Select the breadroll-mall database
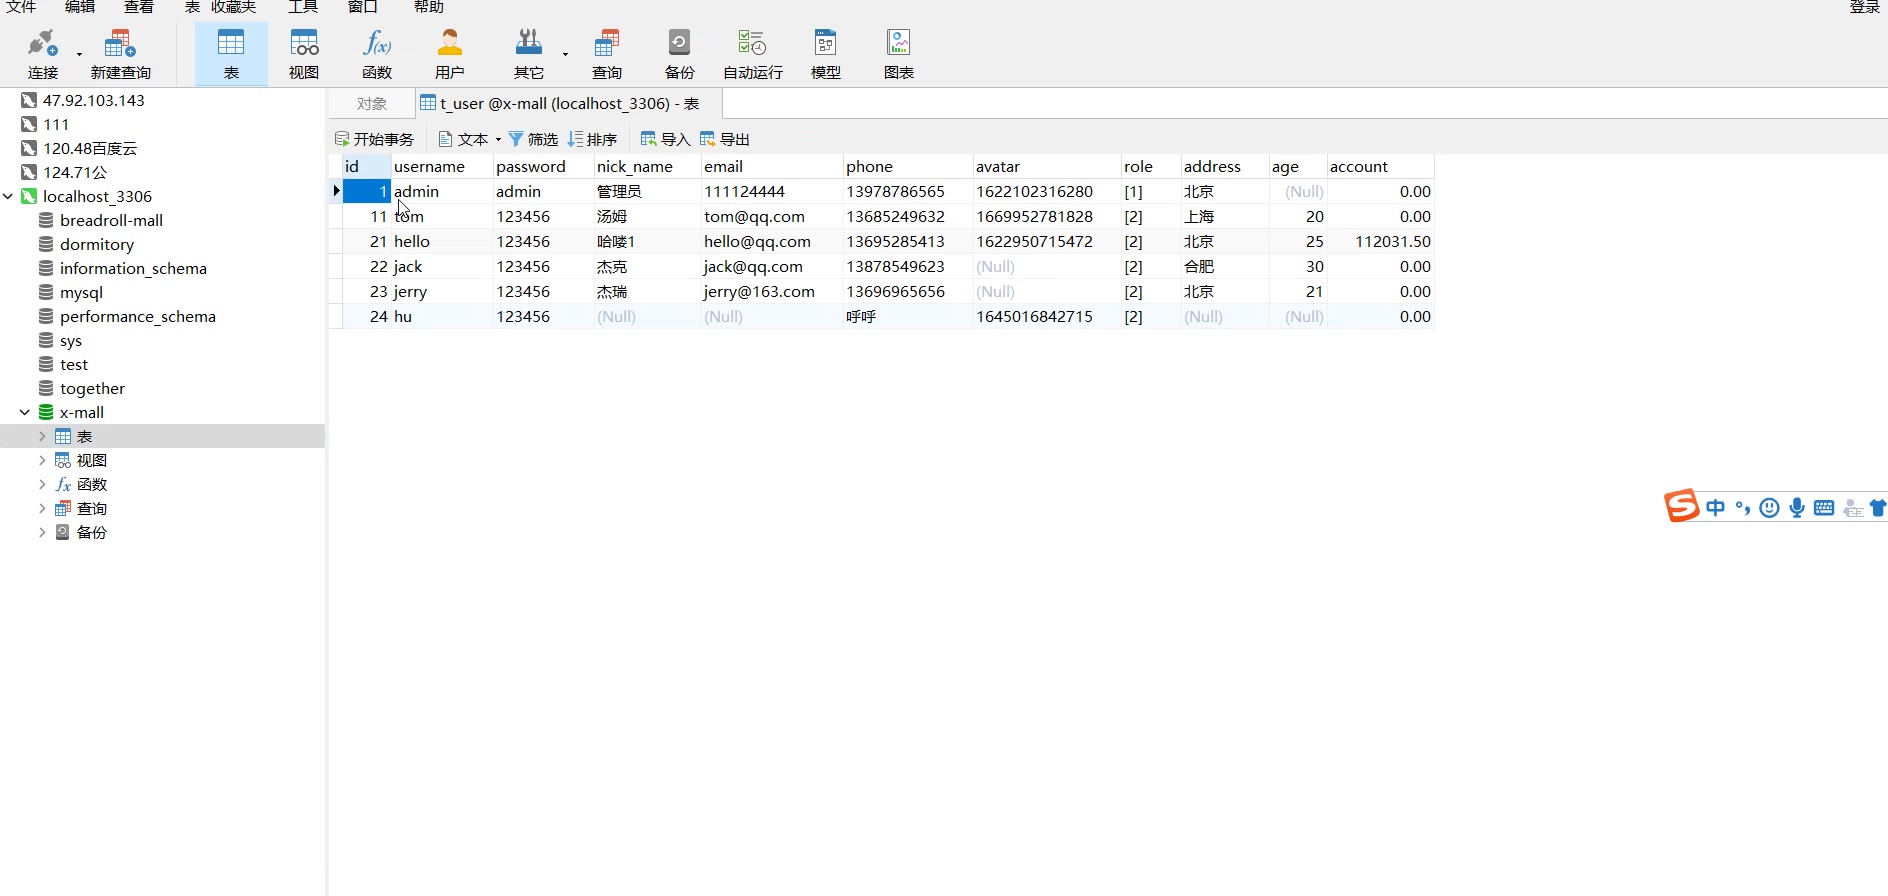 (x=111, y=220)
